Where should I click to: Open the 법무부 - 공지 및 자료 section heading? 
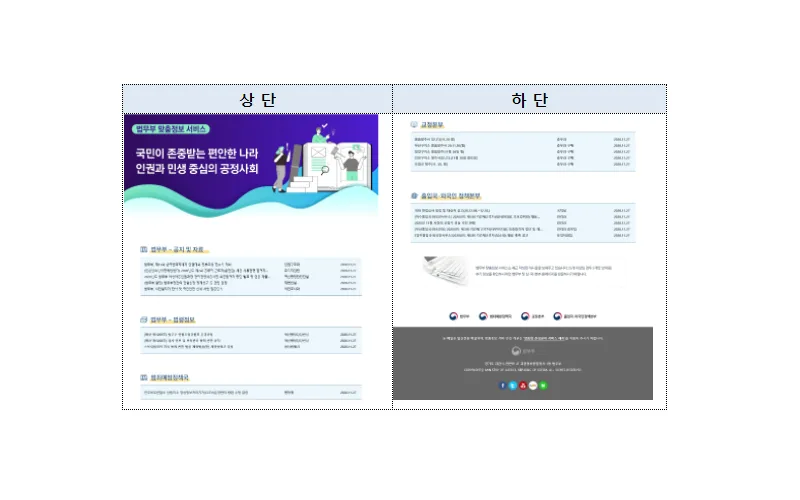point(177,249)
